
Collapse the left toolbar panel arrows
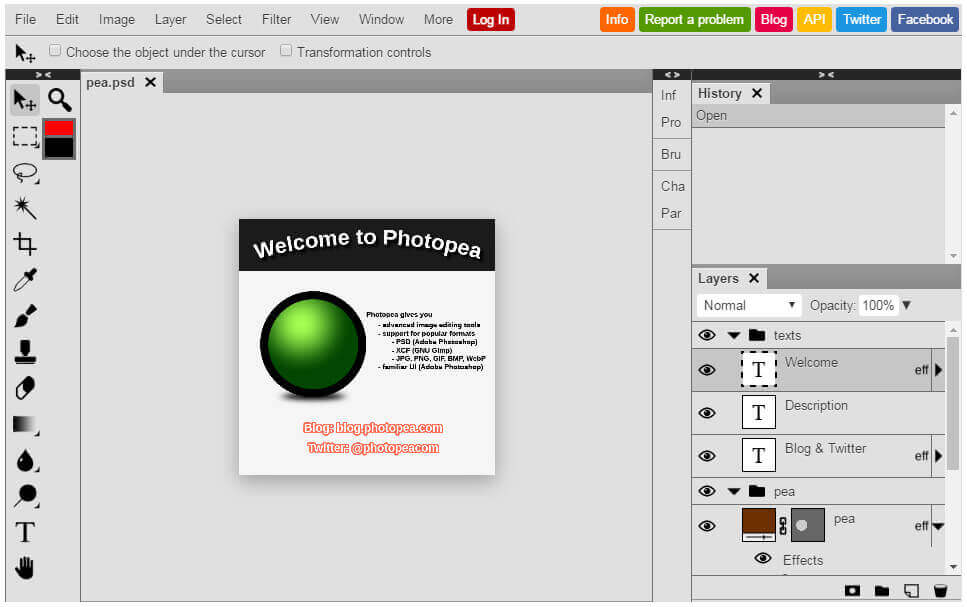tap(43, 75)
